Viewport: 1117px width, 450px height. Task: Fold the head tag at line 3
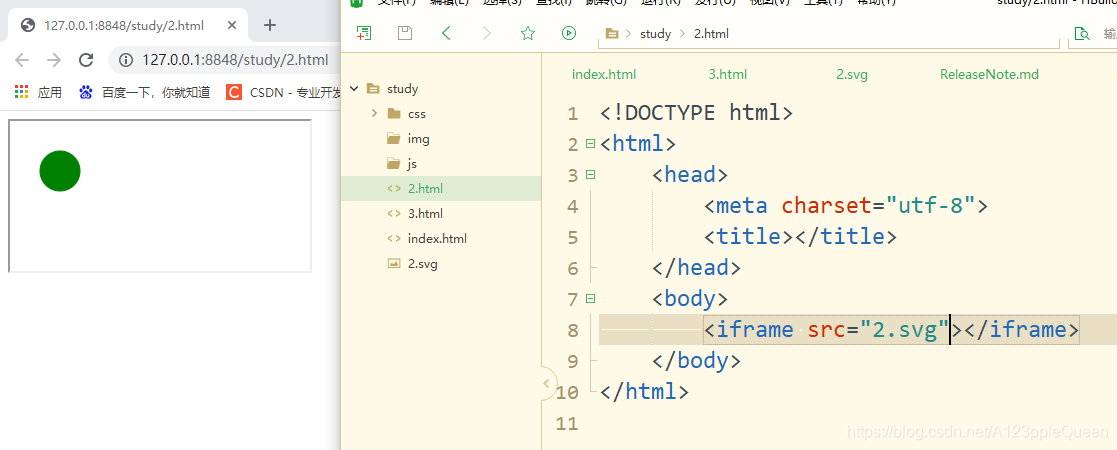coord(590,174)
